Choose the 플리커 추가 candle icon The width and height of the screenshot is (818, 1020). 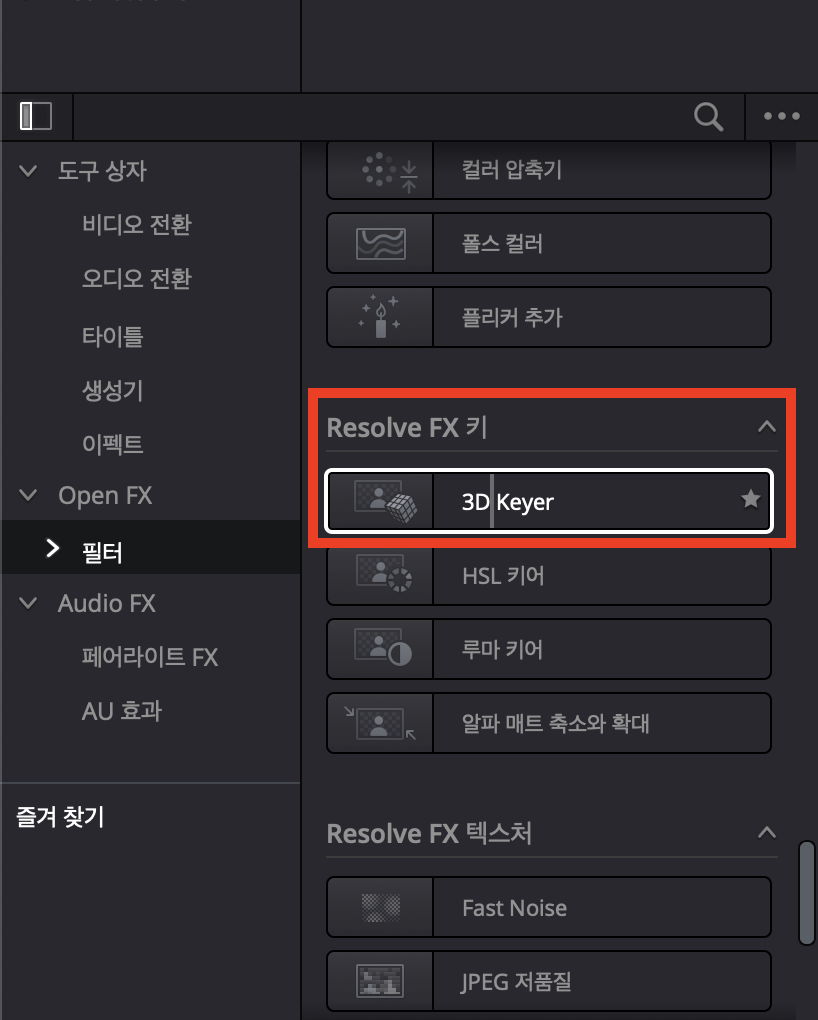(380, 317)
